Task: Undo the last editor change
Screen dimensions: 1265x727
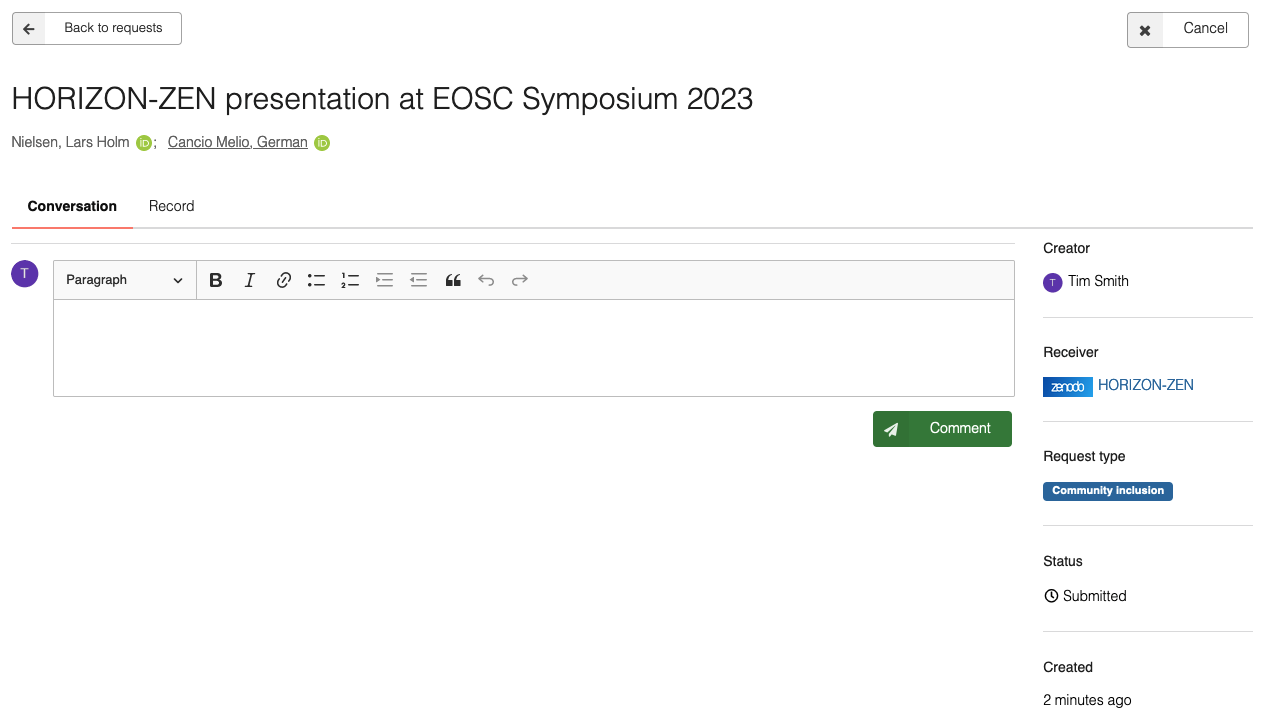Action: click(486, 280)
